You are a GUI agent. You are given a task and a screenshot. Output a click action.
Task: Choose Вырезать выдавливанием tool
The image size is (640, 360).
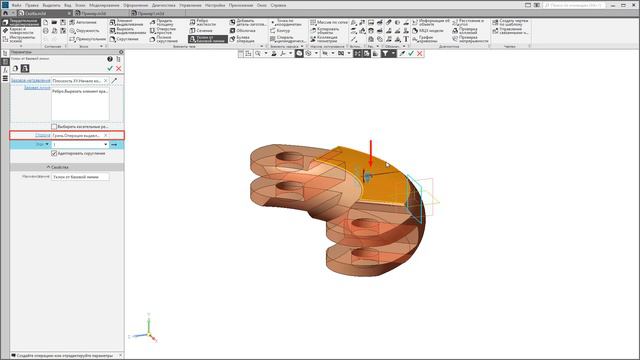coord(128,31)
